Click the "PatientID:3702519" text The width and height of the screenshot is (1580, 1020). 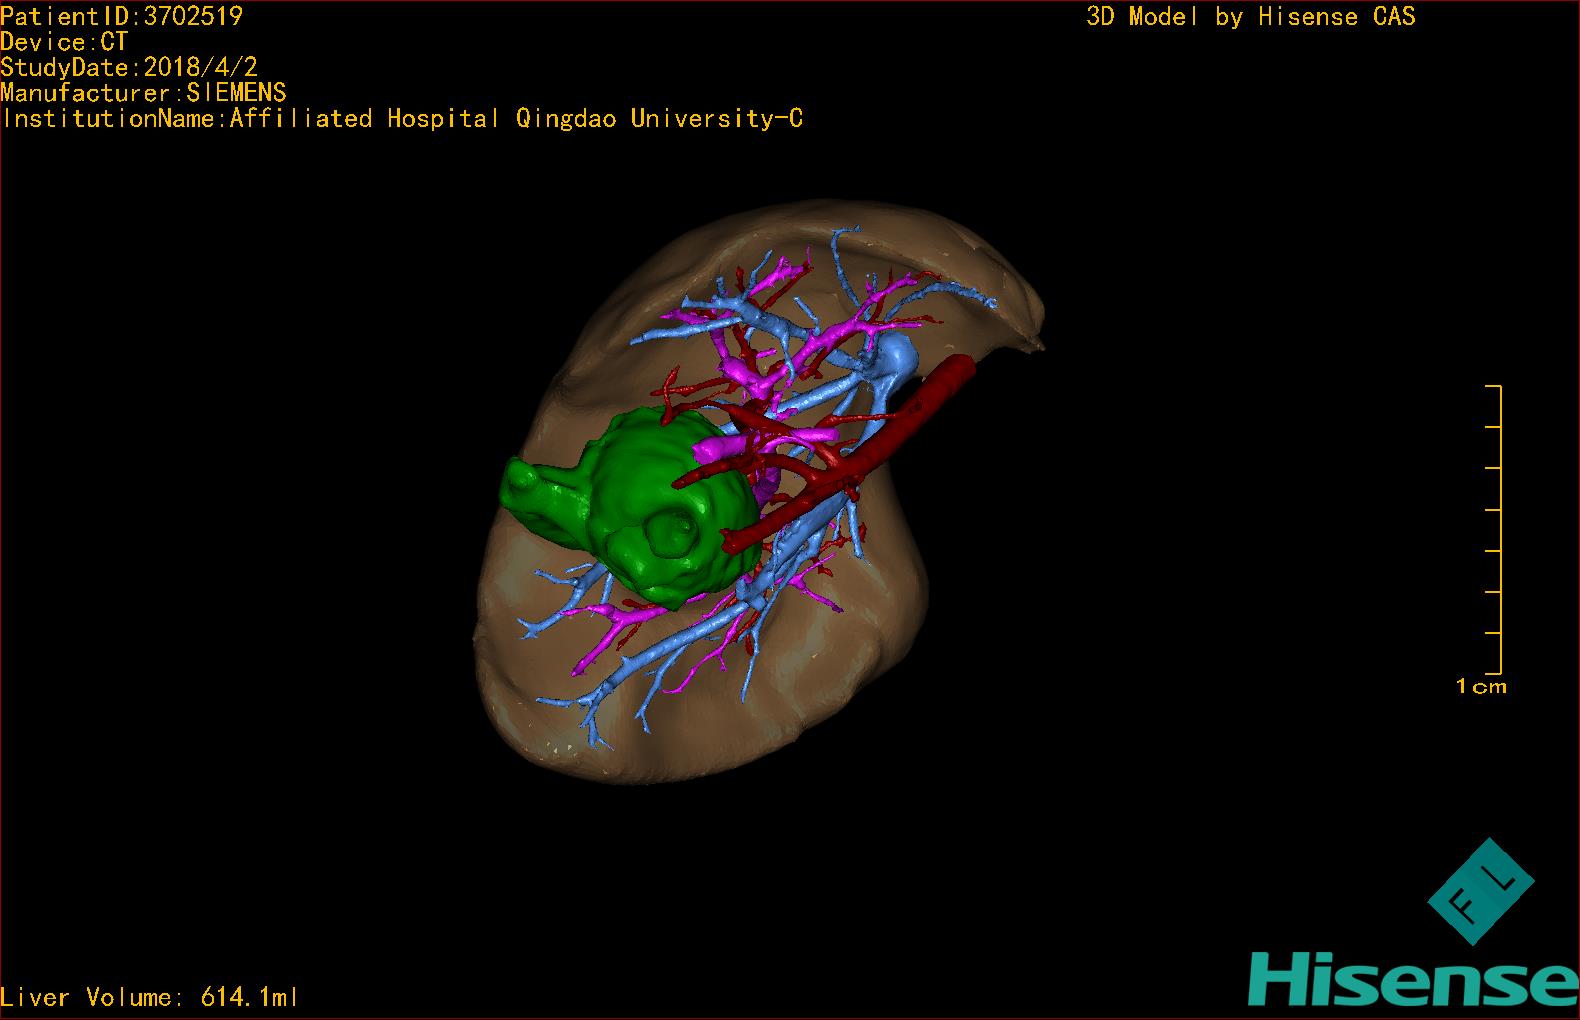point(121,16)
